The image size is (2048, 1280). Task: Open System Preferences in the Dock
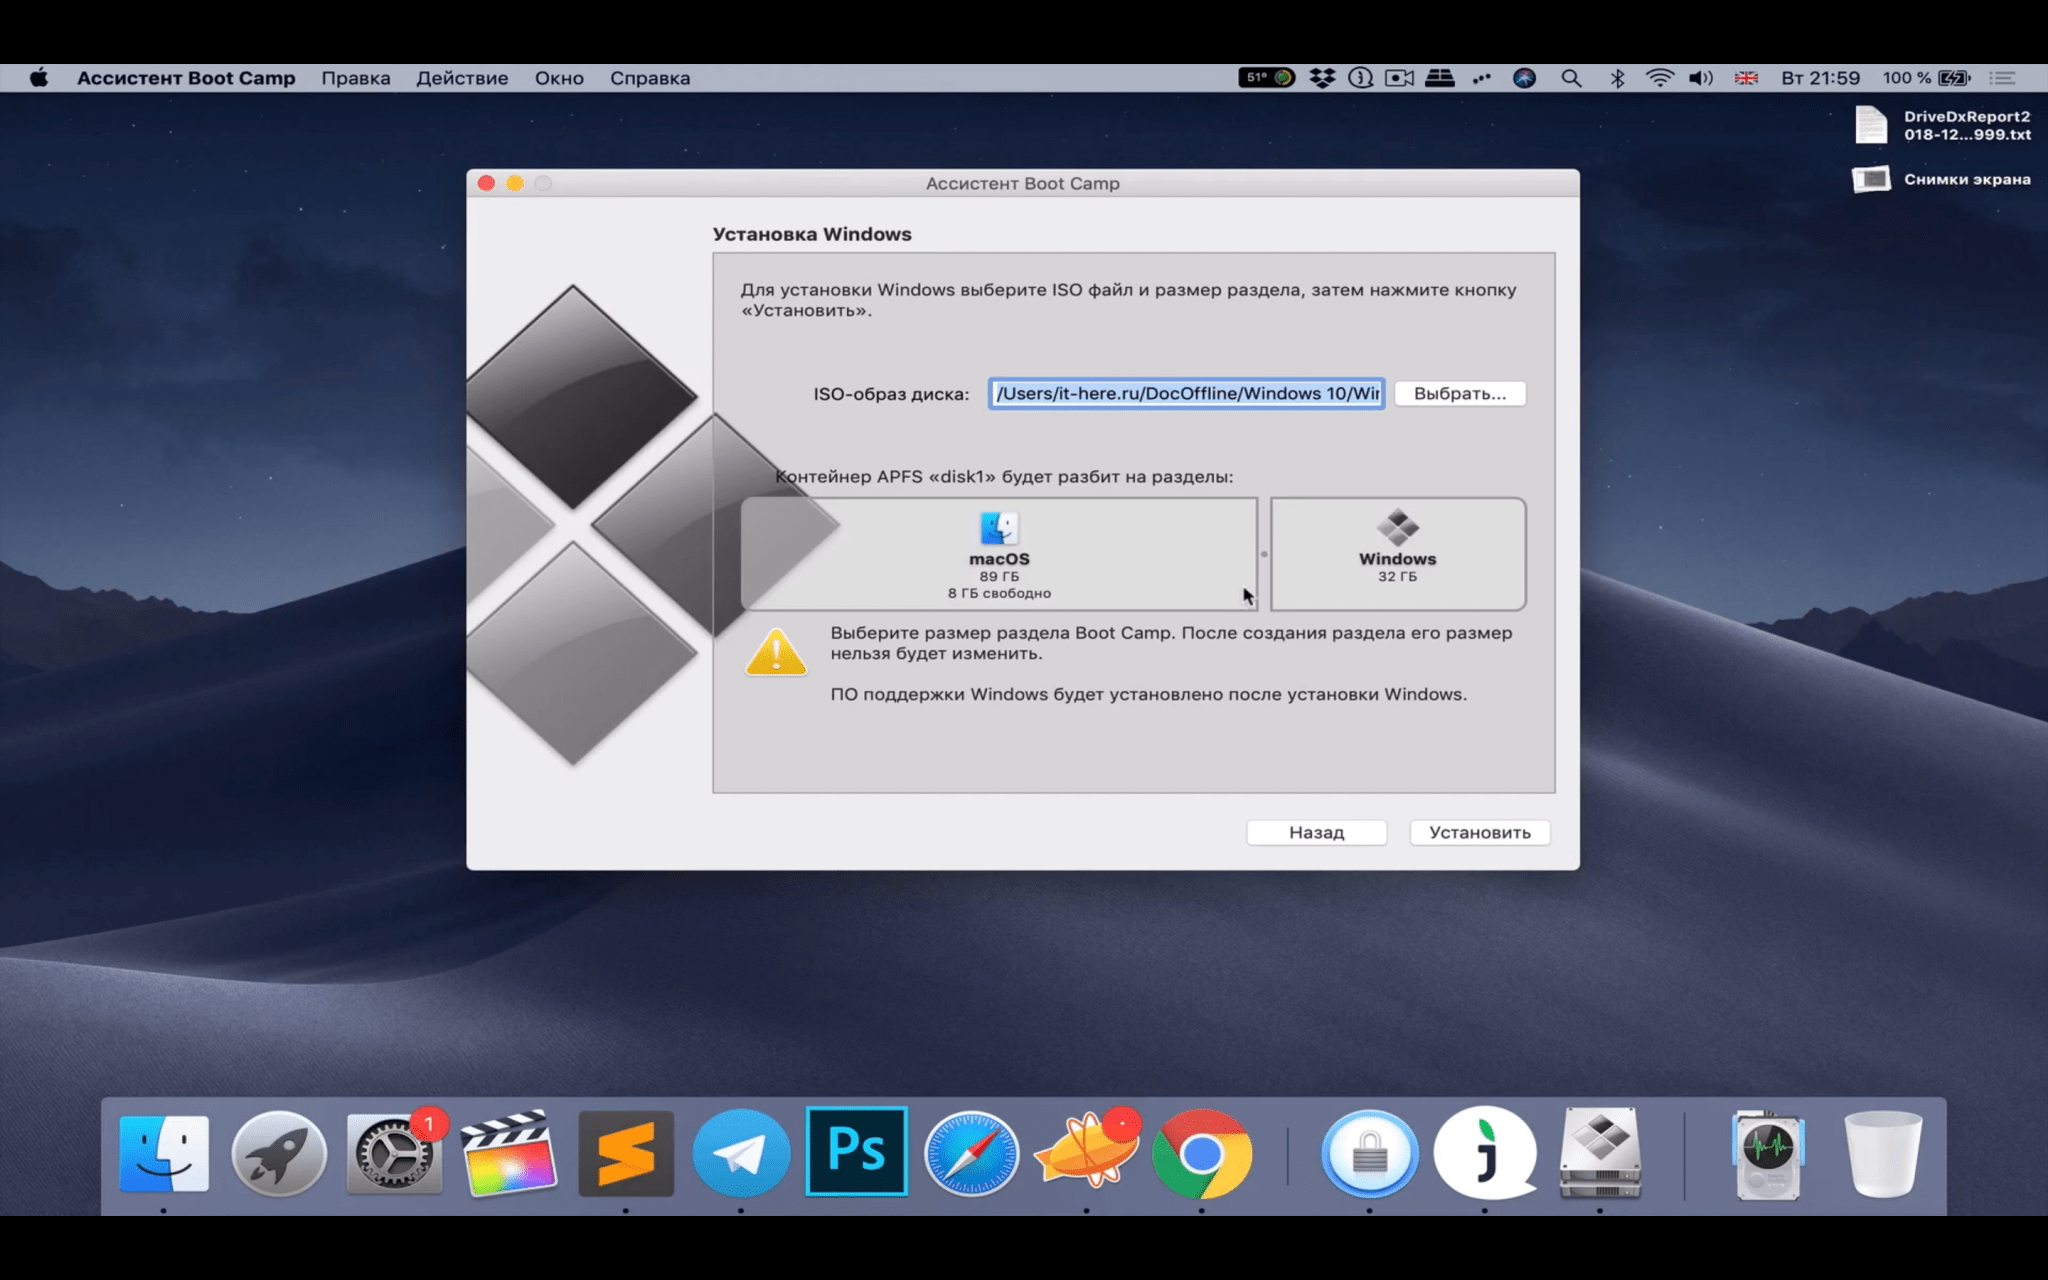[394, 1153]
